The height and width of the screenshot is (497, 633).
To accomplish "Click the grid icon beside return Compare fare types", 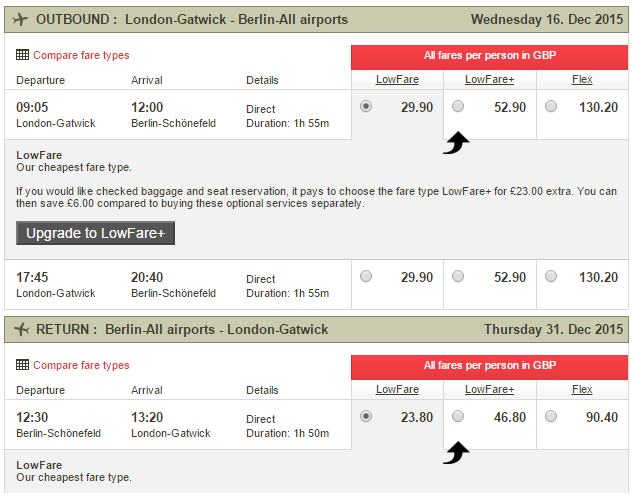I will point(22,365).
